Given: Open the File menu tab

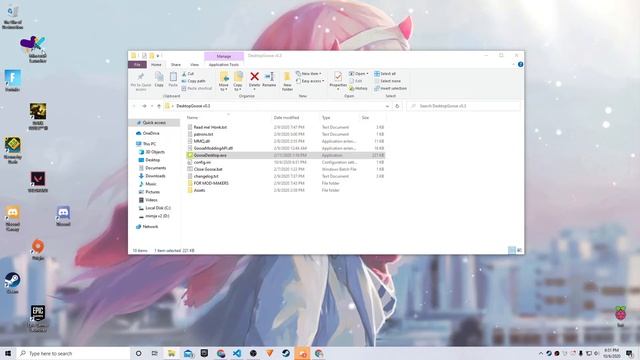Looking at the screenshot, I should 137,64.
